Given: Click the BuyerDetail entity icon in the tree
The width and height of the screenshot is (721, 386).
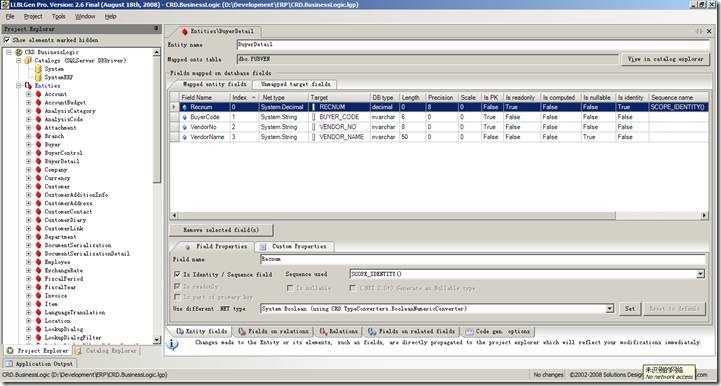Looking at the screenshot, I should click(39, 161).
